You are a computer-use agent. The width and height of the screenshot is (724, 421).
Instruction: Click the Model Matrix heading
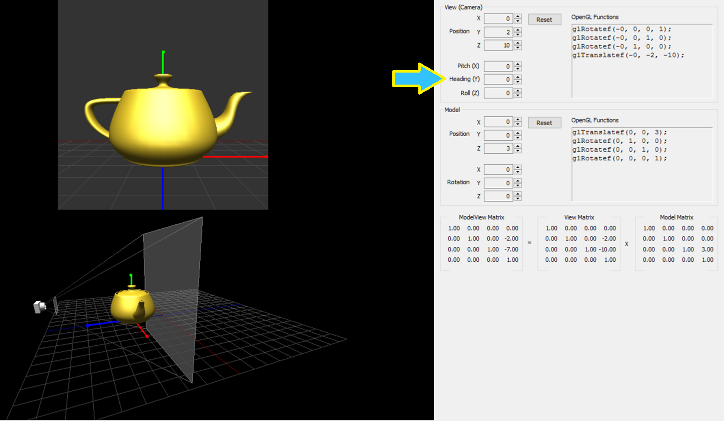click(x=676, y=217)
